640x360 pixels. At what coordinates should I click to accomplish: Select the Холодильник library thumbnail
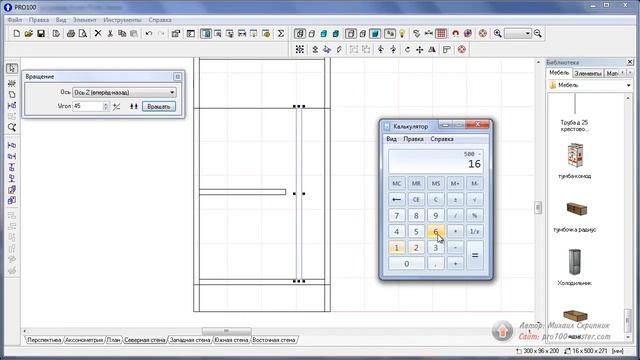click(x=574, y=262)
